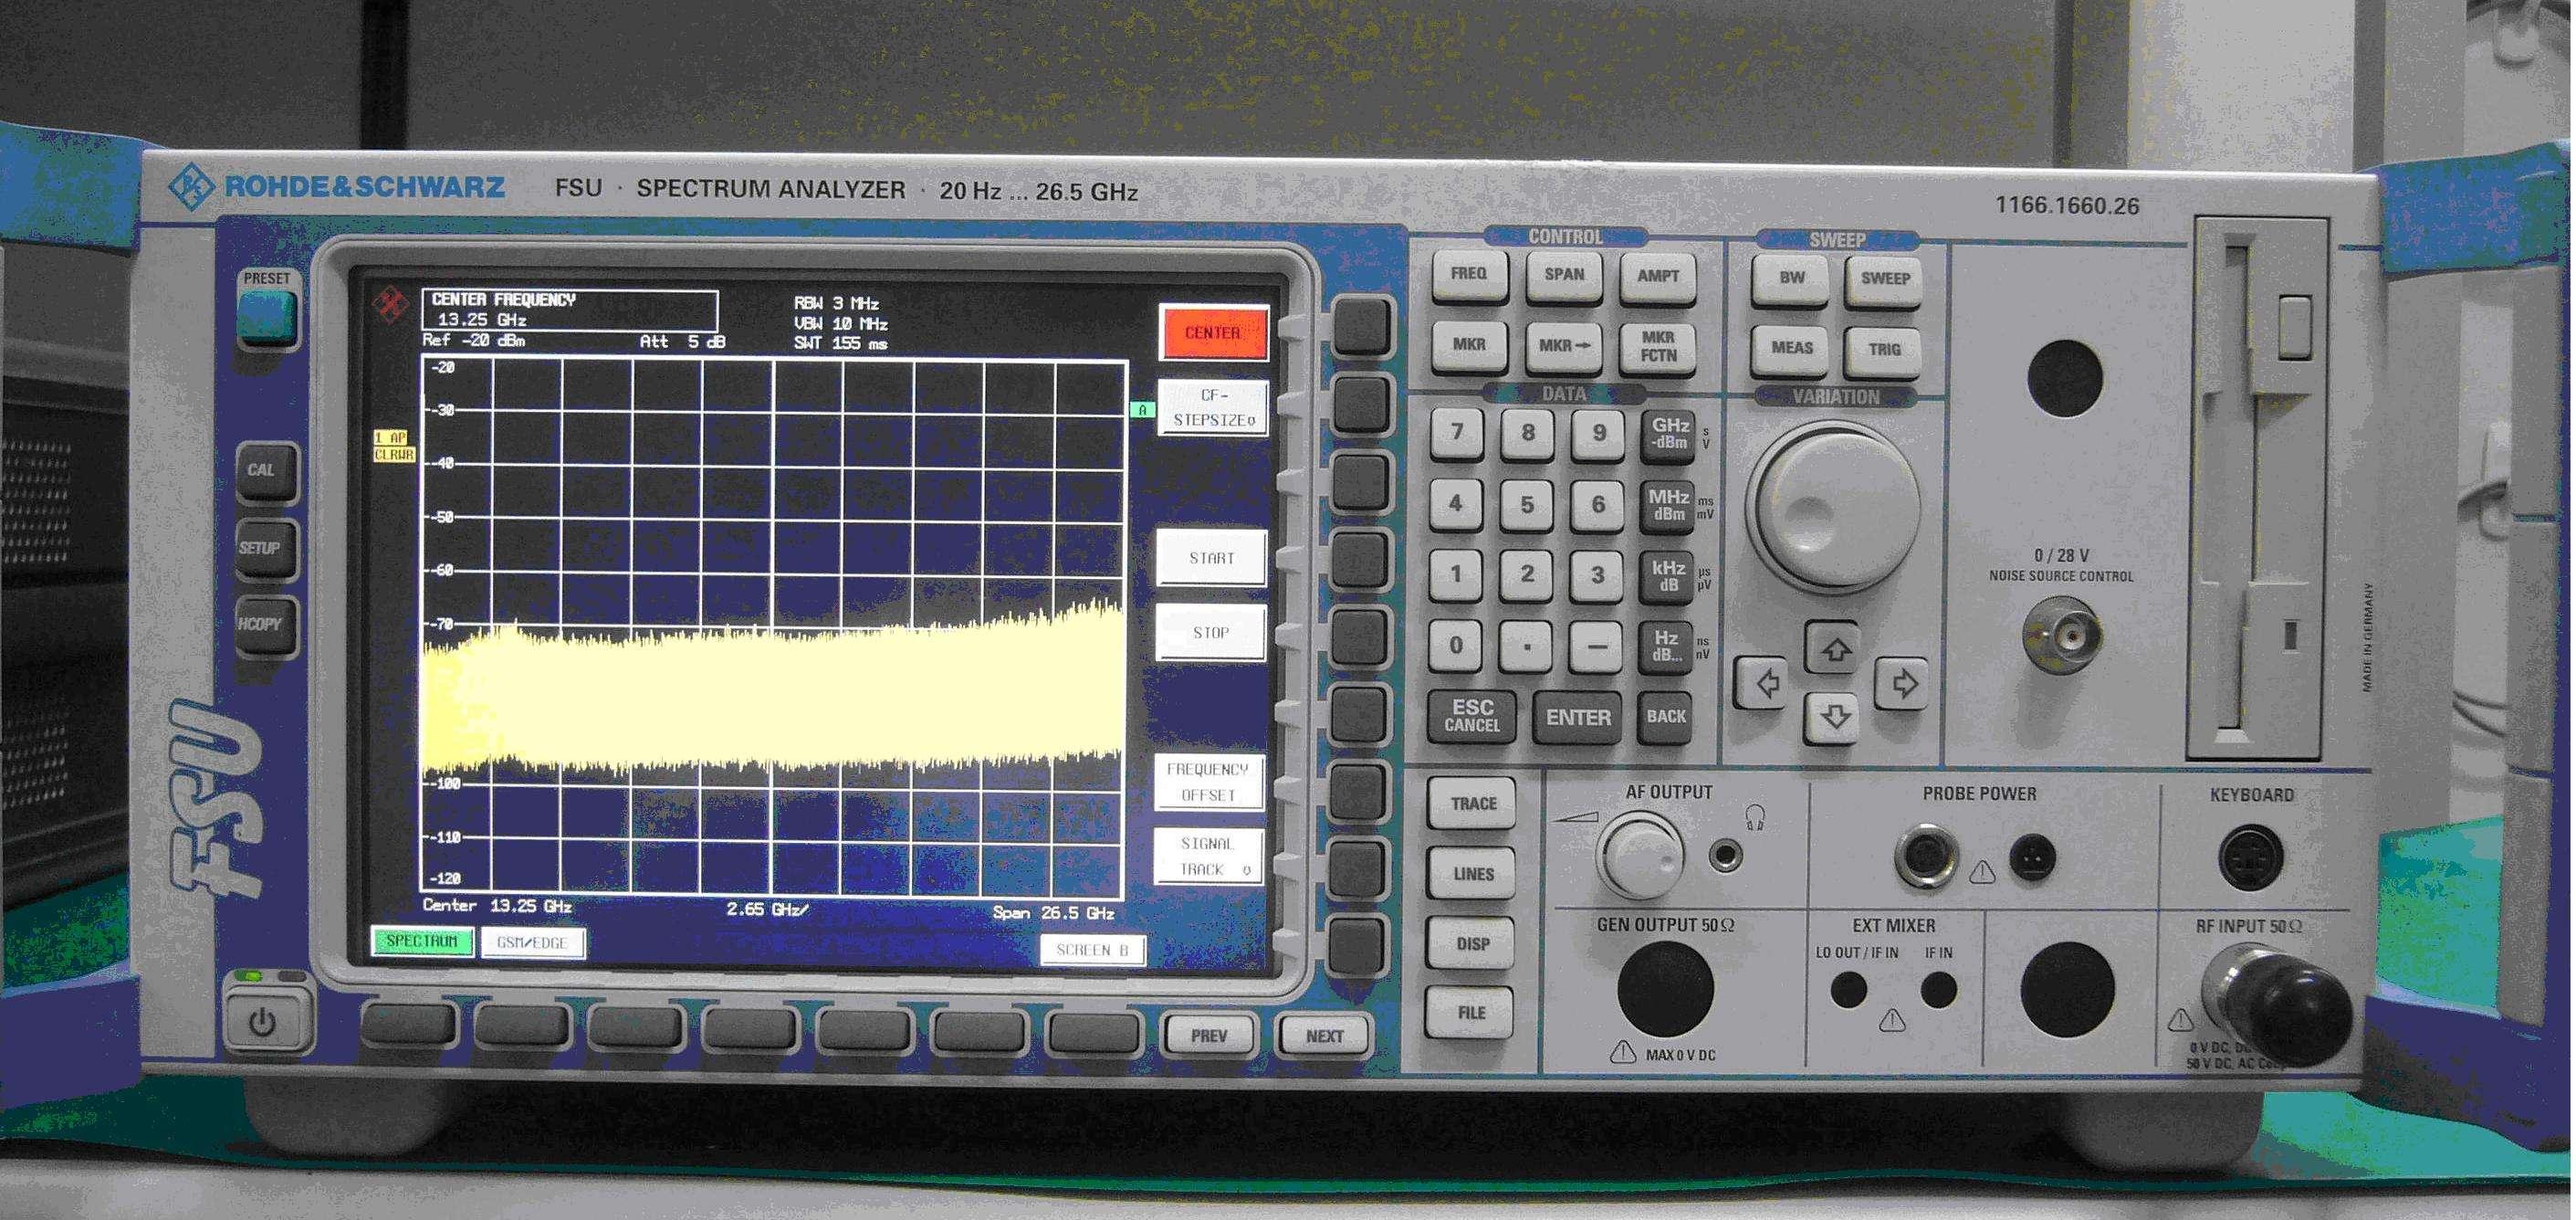Open the CF-STEPSIZE submenu softkey

click(1213, 408)
